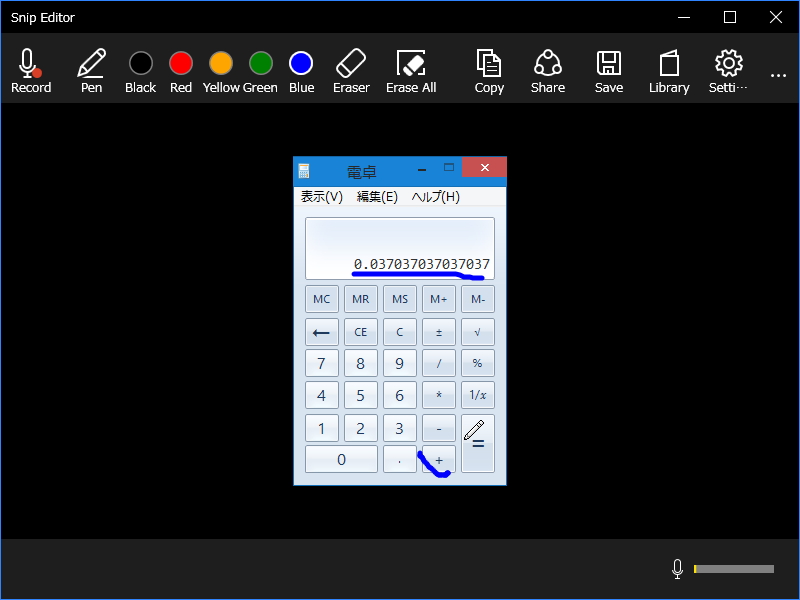Click the plus (+) button
Image resolution: width=800 pixels, height=600 pixels.
[439, 460]
